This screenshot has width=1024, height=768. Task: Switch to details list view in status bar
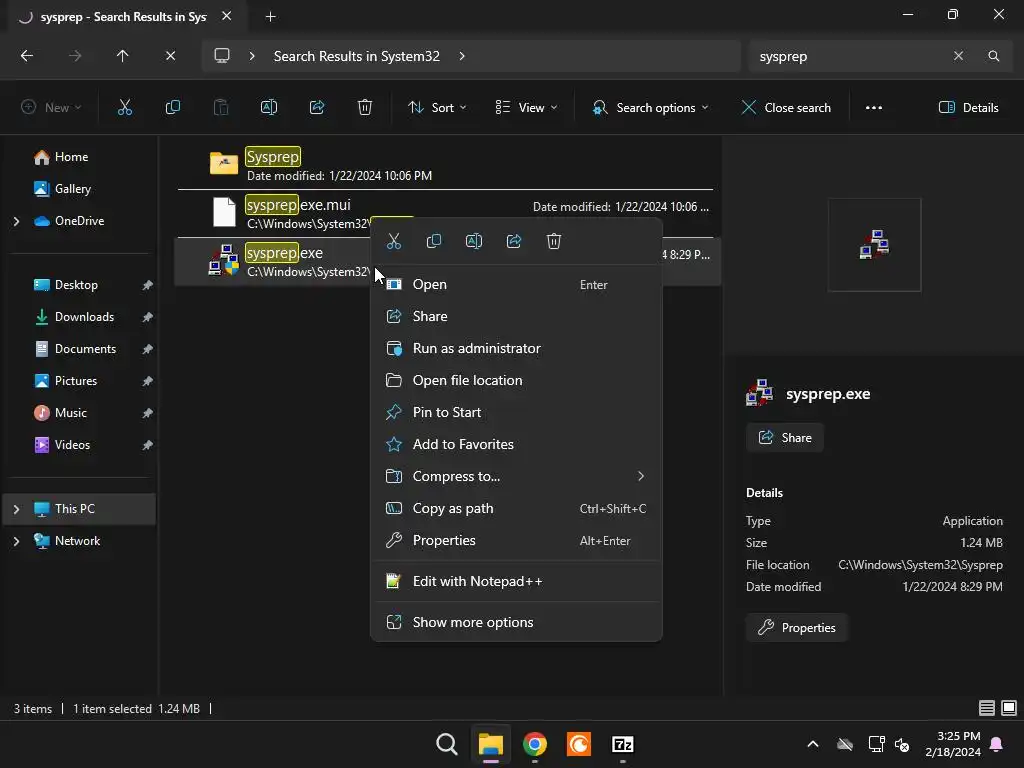987,708
